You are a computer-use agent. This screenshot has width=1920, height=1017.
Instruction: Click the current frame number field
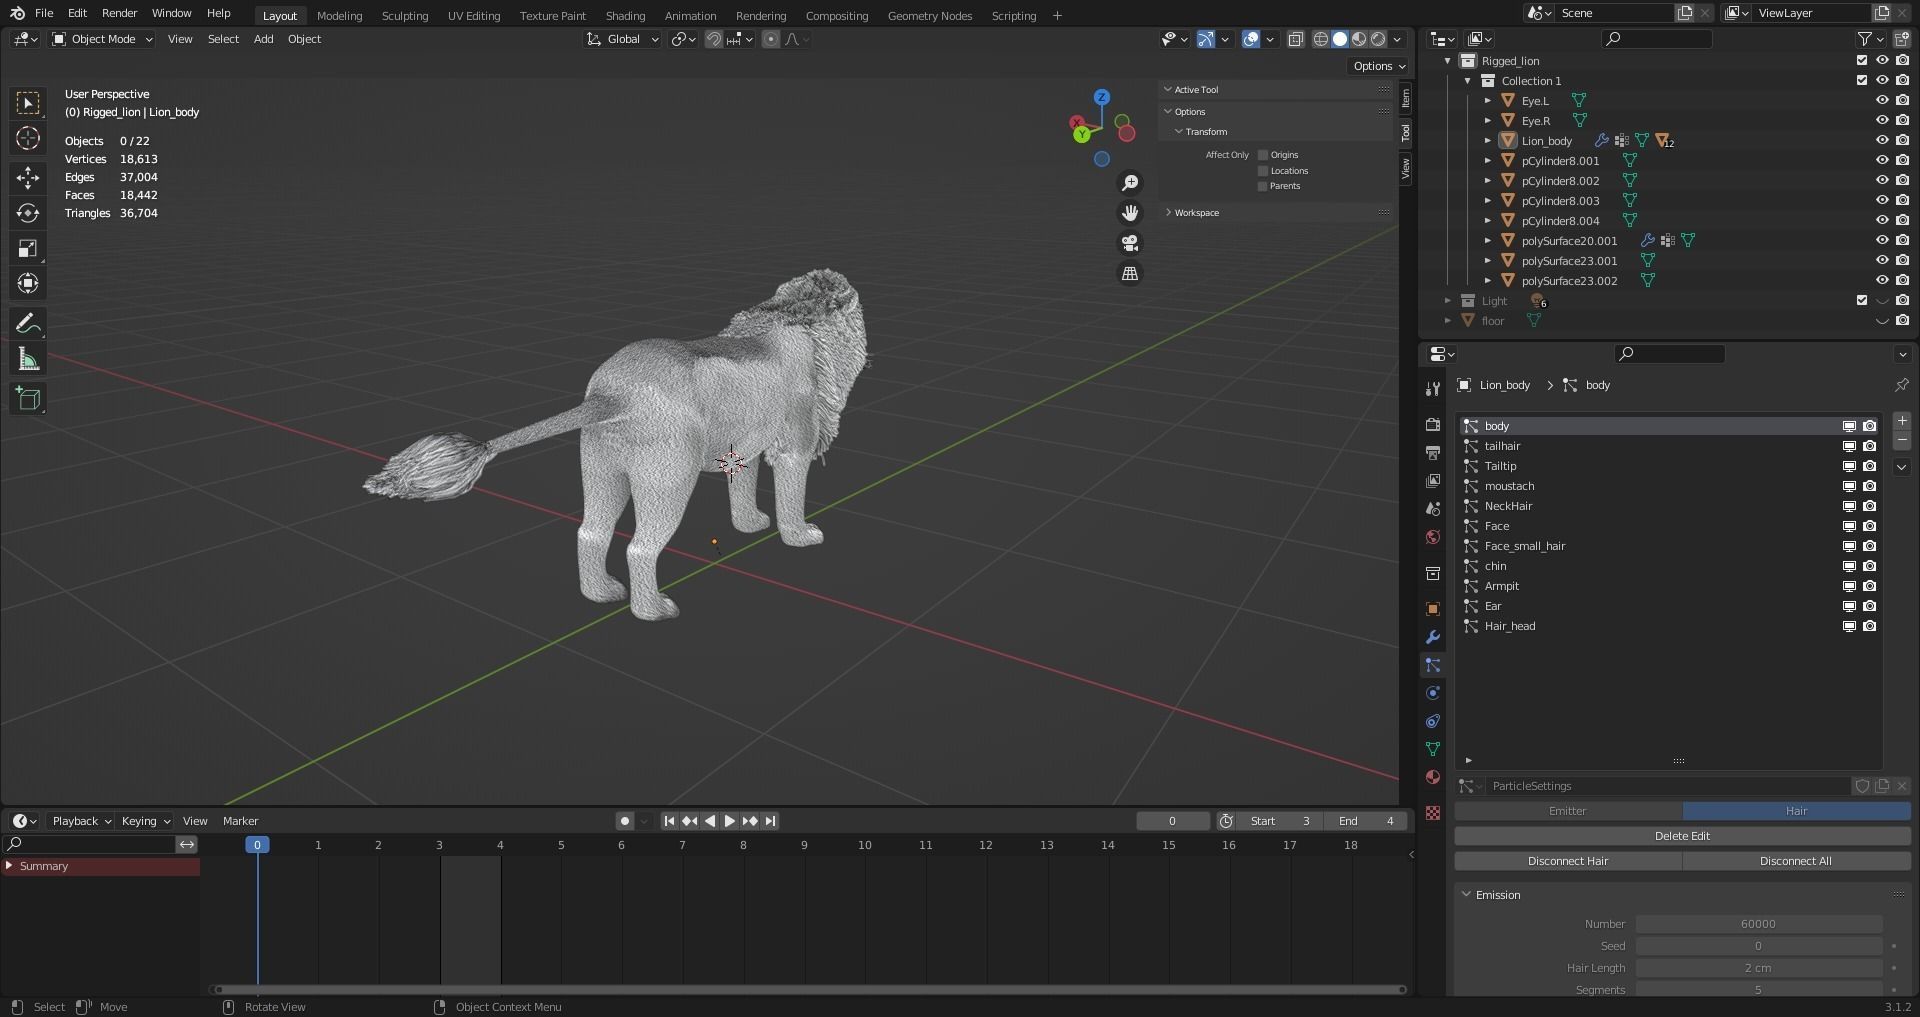[1172, 821]
